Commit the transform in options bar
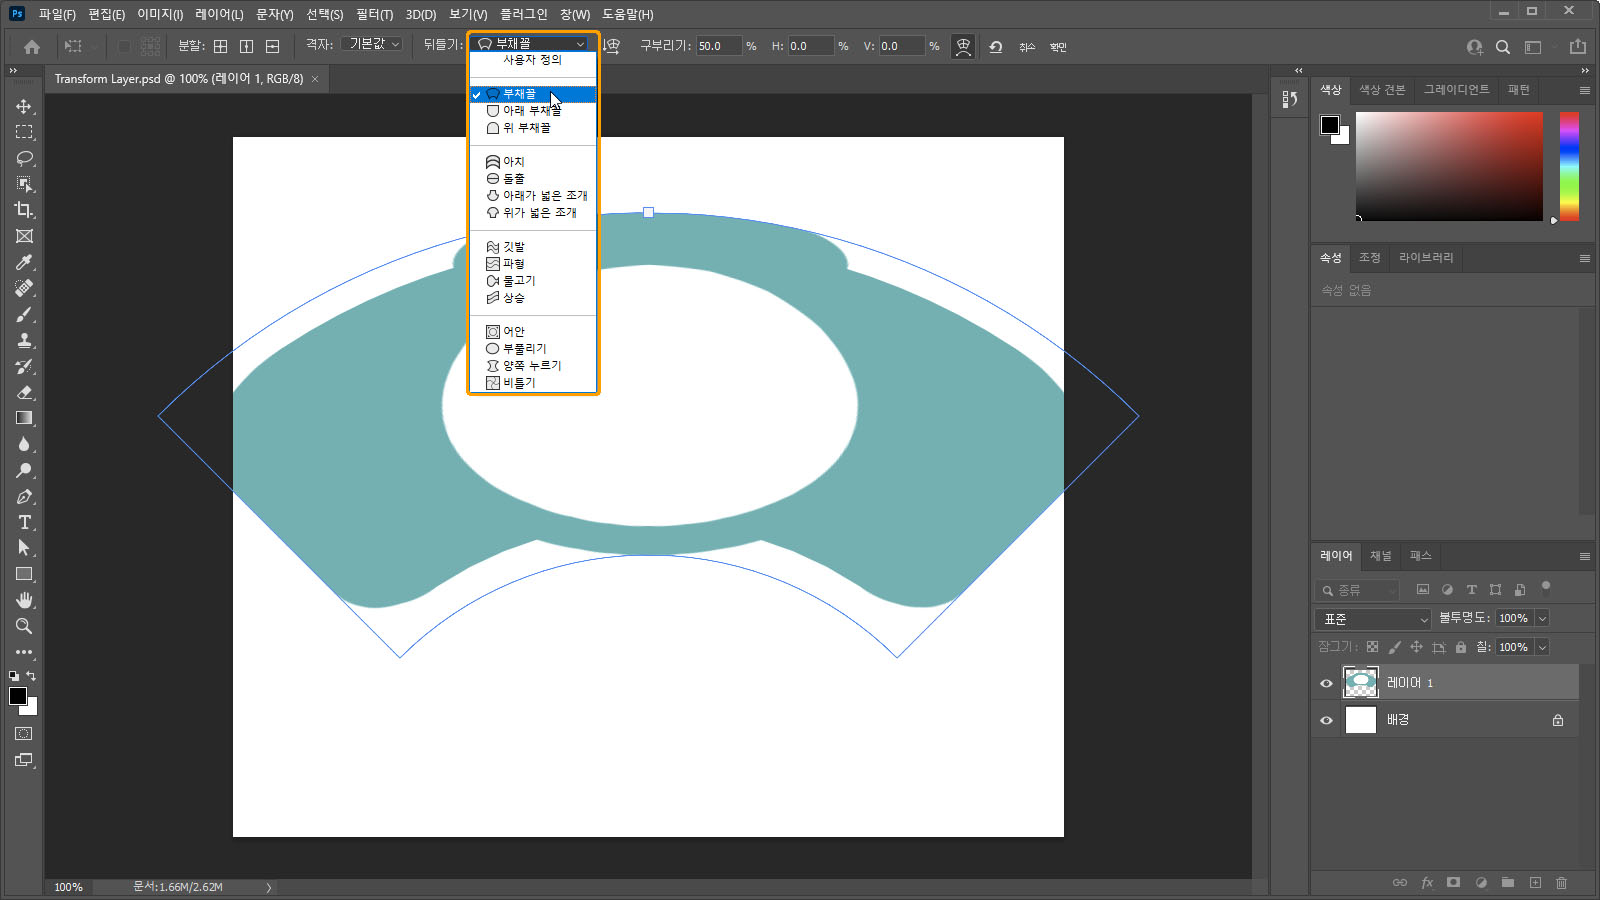The image size is (1600, 900). (1058, 47)
